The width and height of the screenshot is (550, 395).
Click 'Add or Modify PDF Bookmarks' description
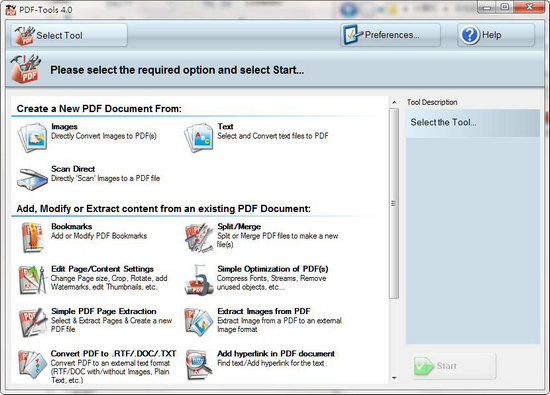click(99, 236)
